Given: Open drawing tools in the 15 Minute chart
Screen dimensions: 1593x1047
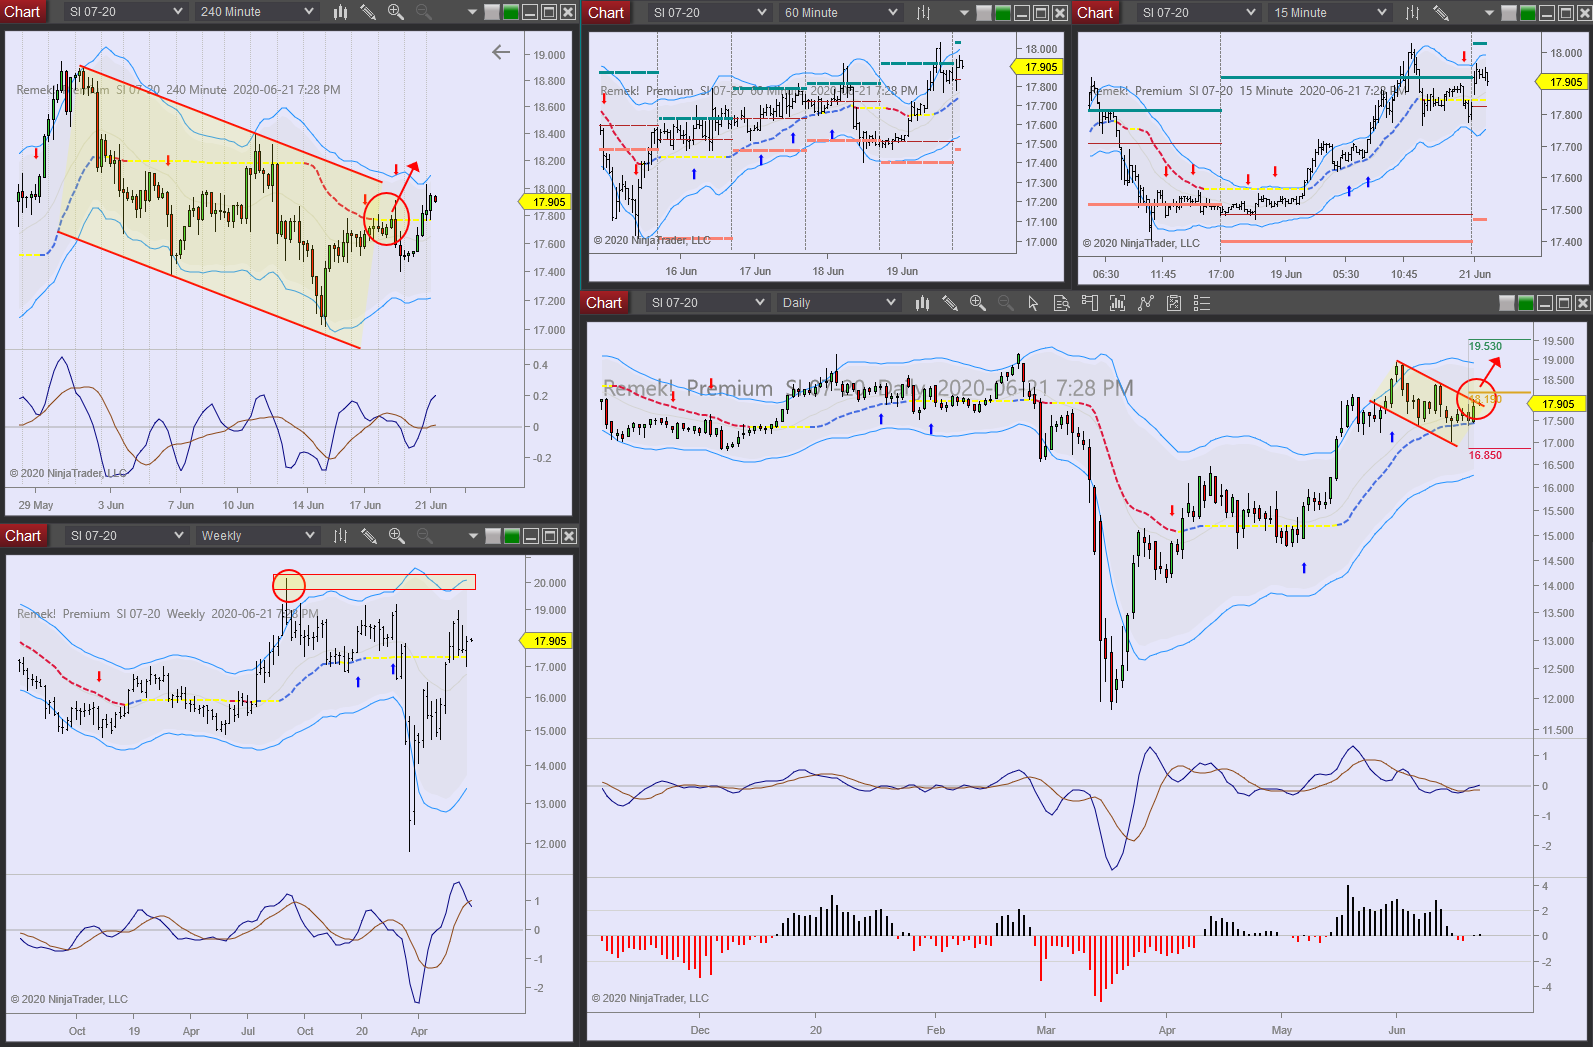Looking at the screenshot, I should pyautogui.click(x=1440, y=13).
